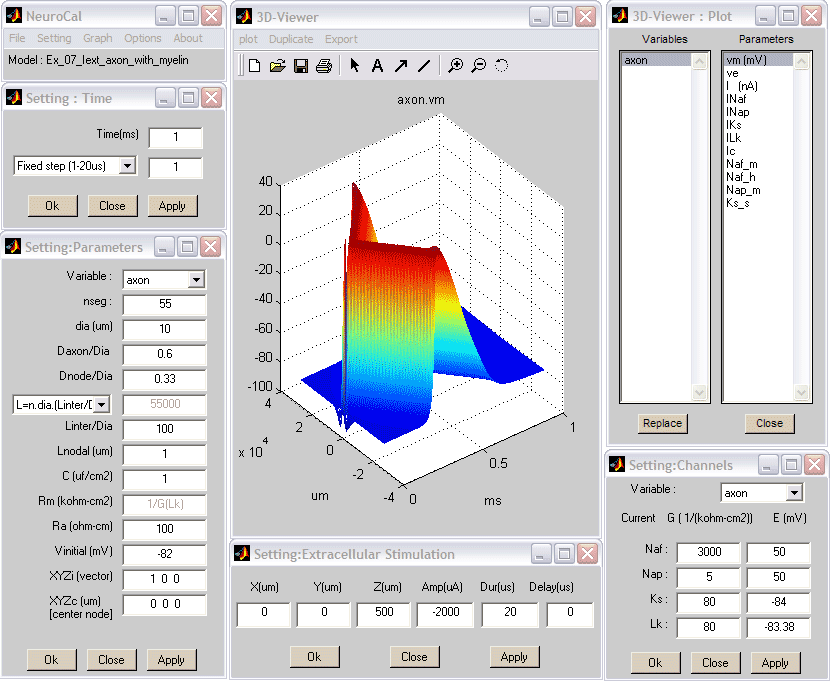
Task: Click MATLAB logo in the 3D-Viewer : Plot title bar
Action: click(620, 16)
